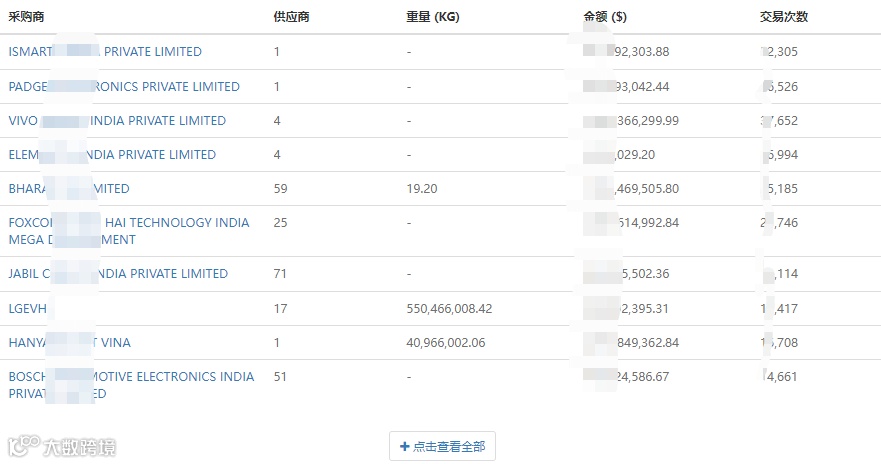
Task: Select supplier count 17 in LGEVH row
Action: tap(280, 308)
